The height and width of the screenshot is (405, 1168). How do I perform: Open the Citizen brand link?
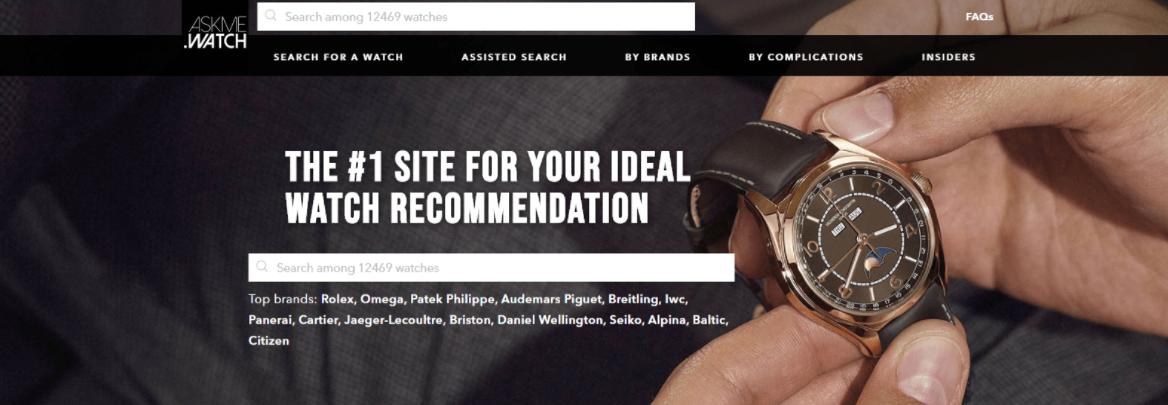pos(269,341)
